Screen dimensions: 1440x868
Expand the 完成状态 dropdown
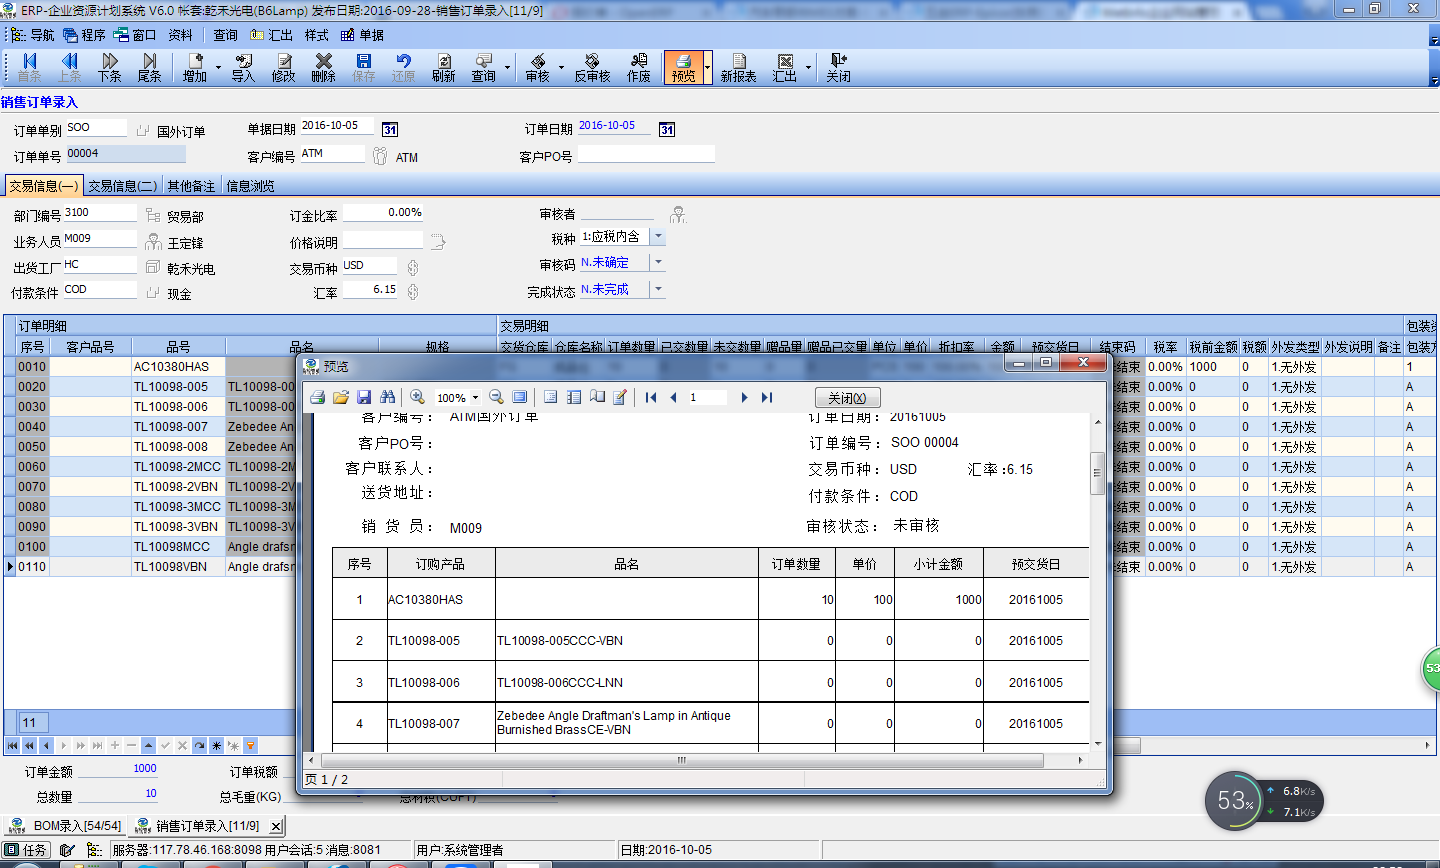point(657,289)
